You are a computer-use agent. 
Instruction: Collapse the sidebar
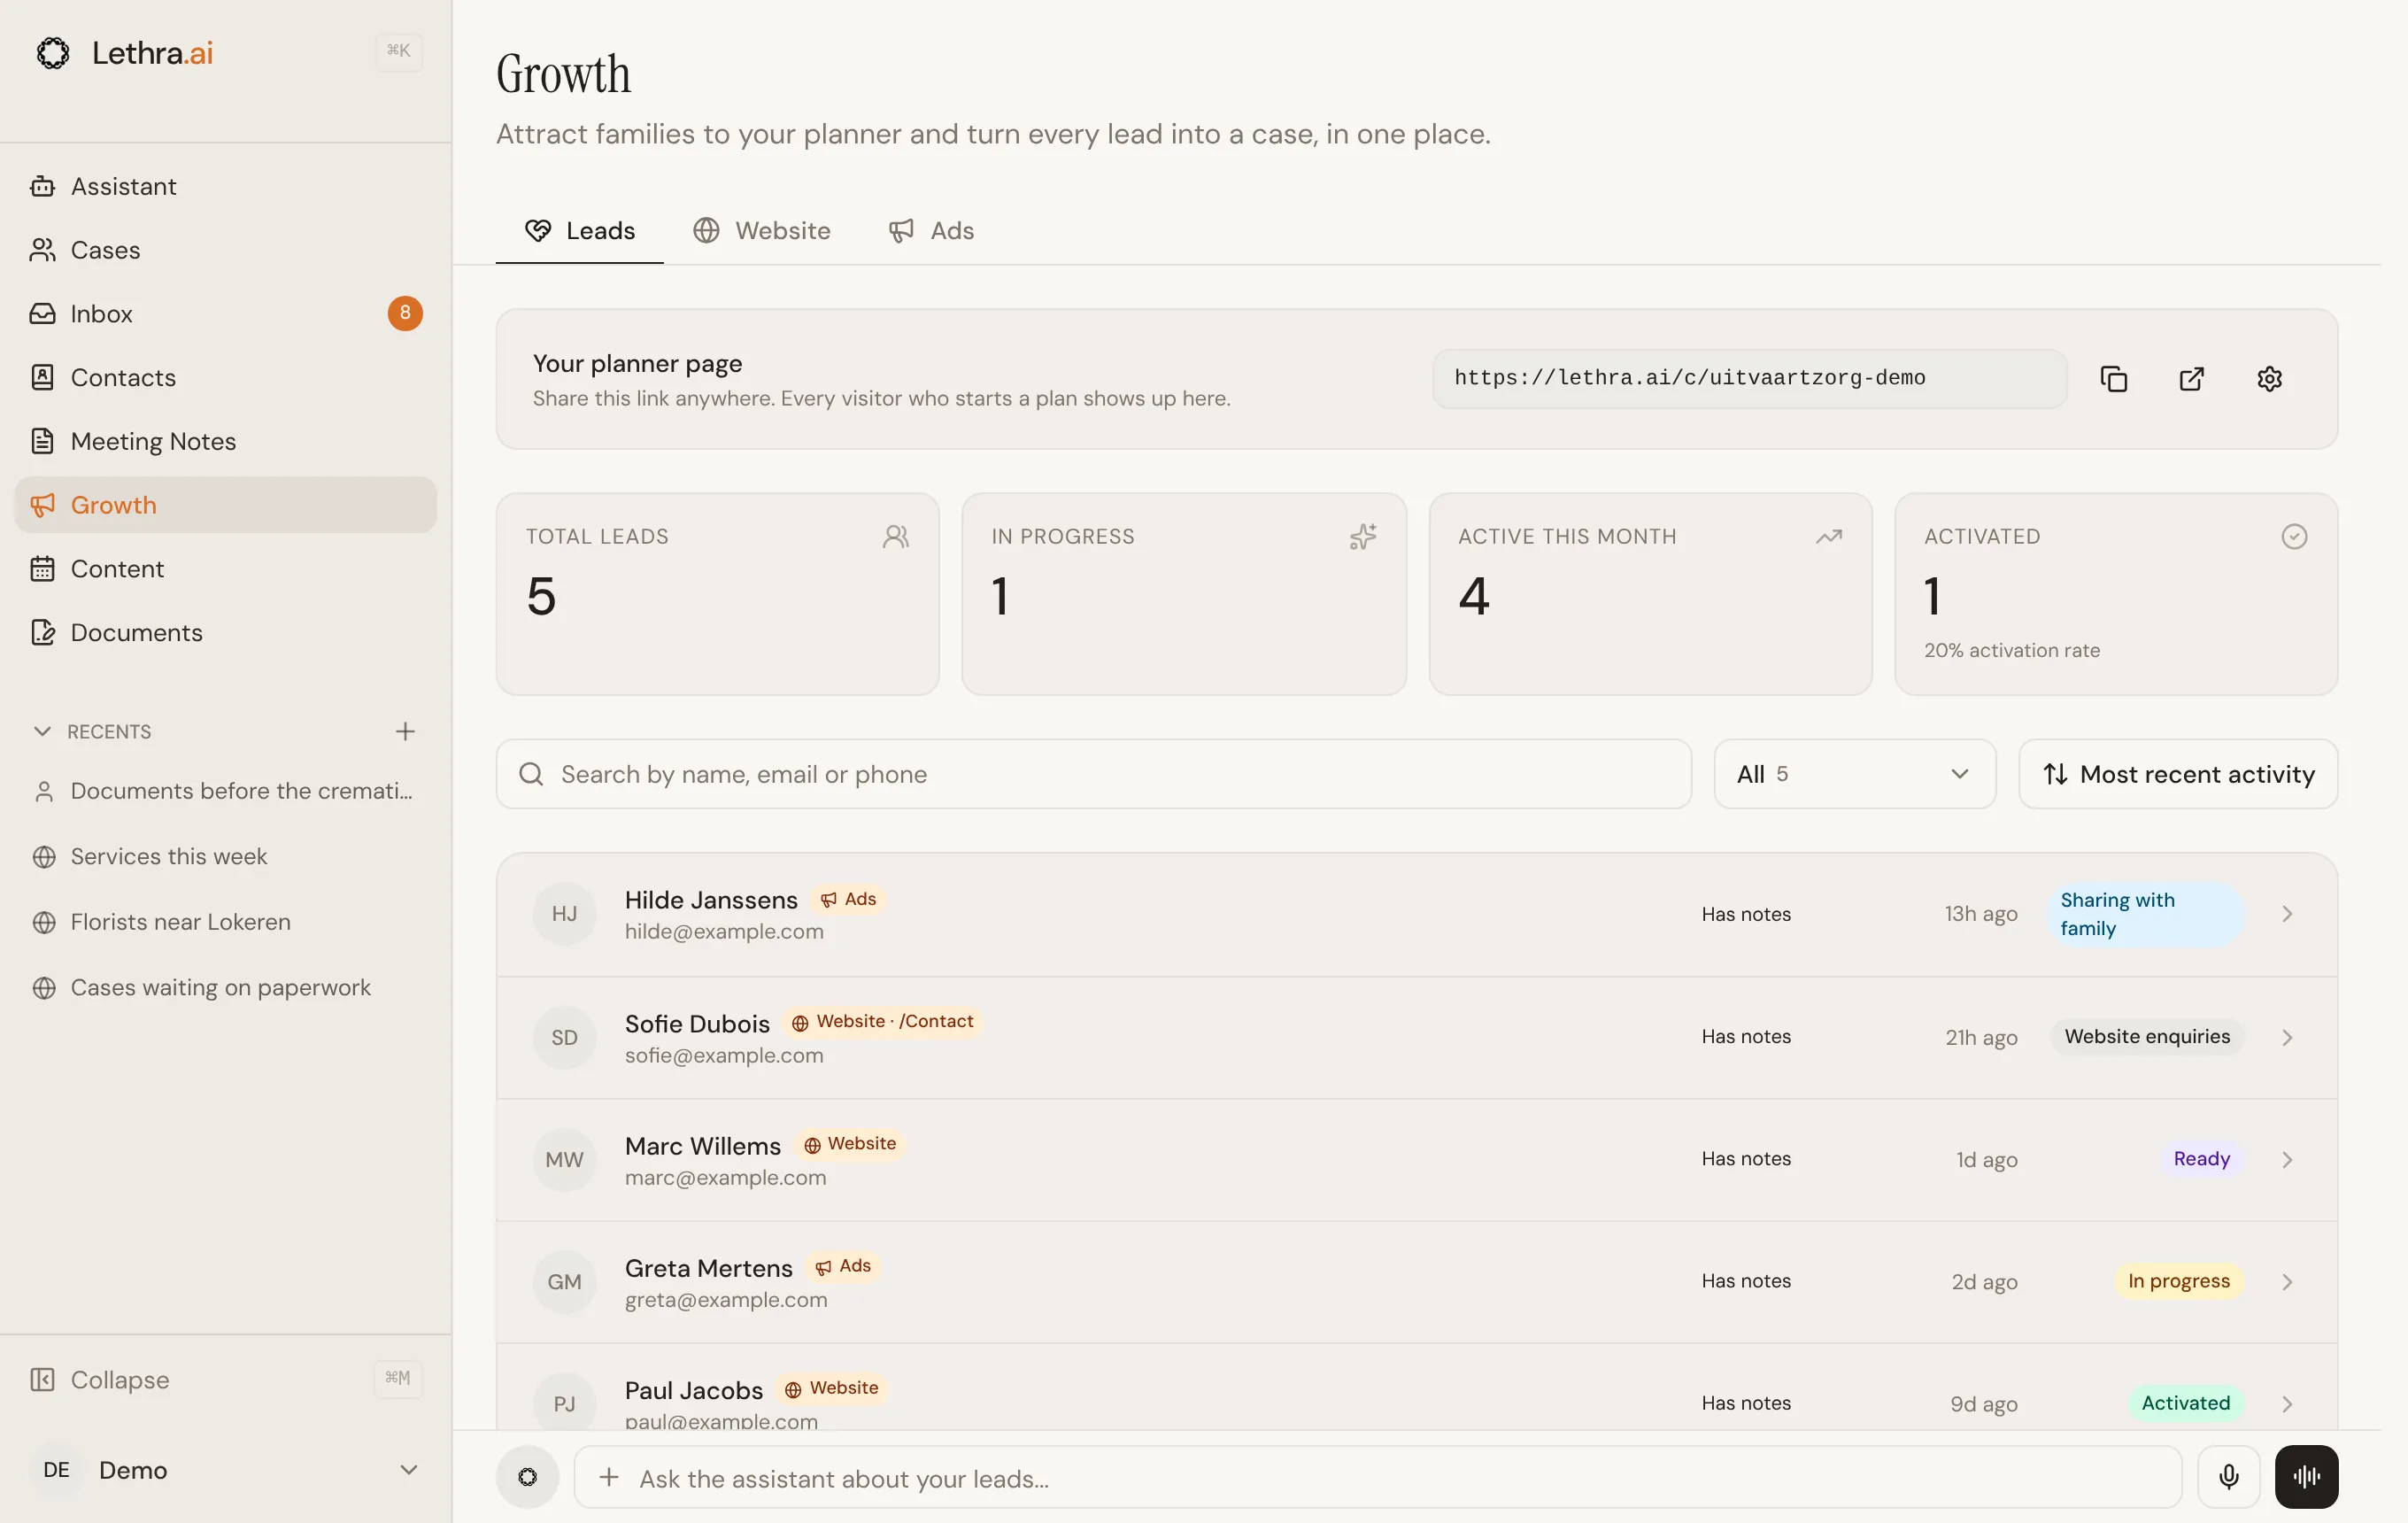pyautogui.click(x=225, y=1380)
